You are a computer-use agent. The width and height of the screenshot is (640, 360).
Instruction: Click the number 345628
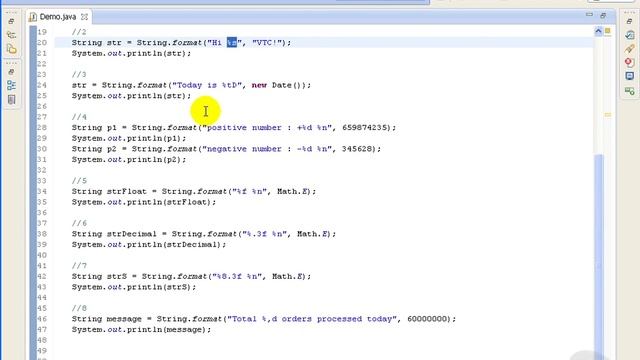click(x=357, y=149)
